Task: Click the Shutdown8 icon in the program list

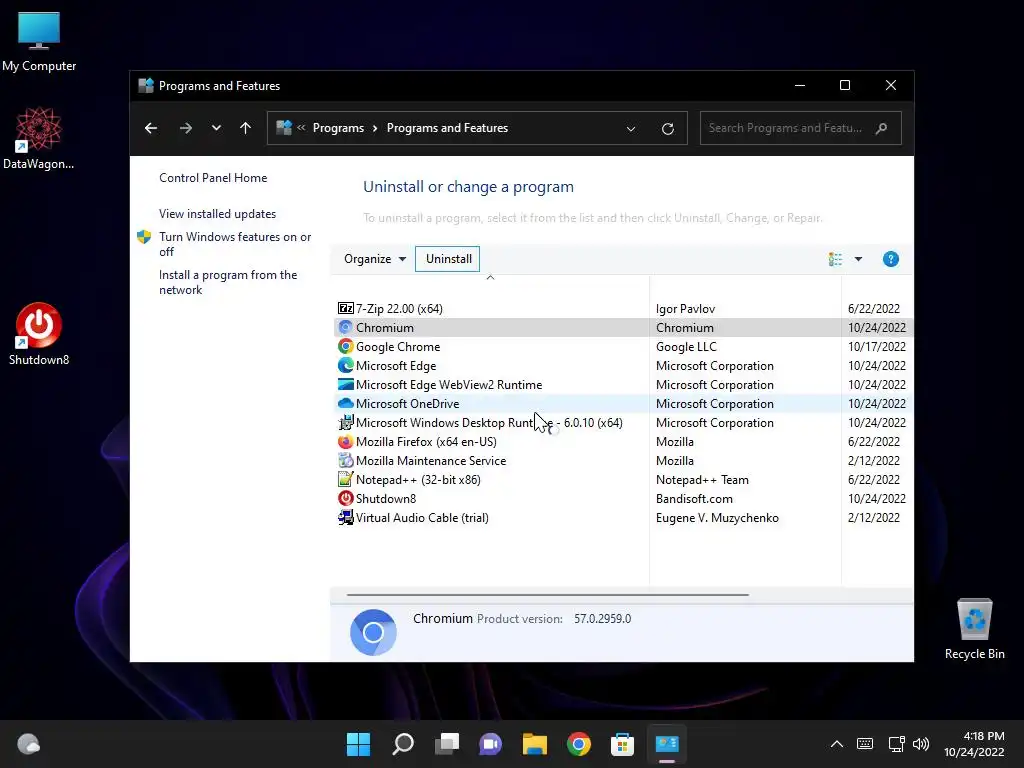Action: (345, 498)
